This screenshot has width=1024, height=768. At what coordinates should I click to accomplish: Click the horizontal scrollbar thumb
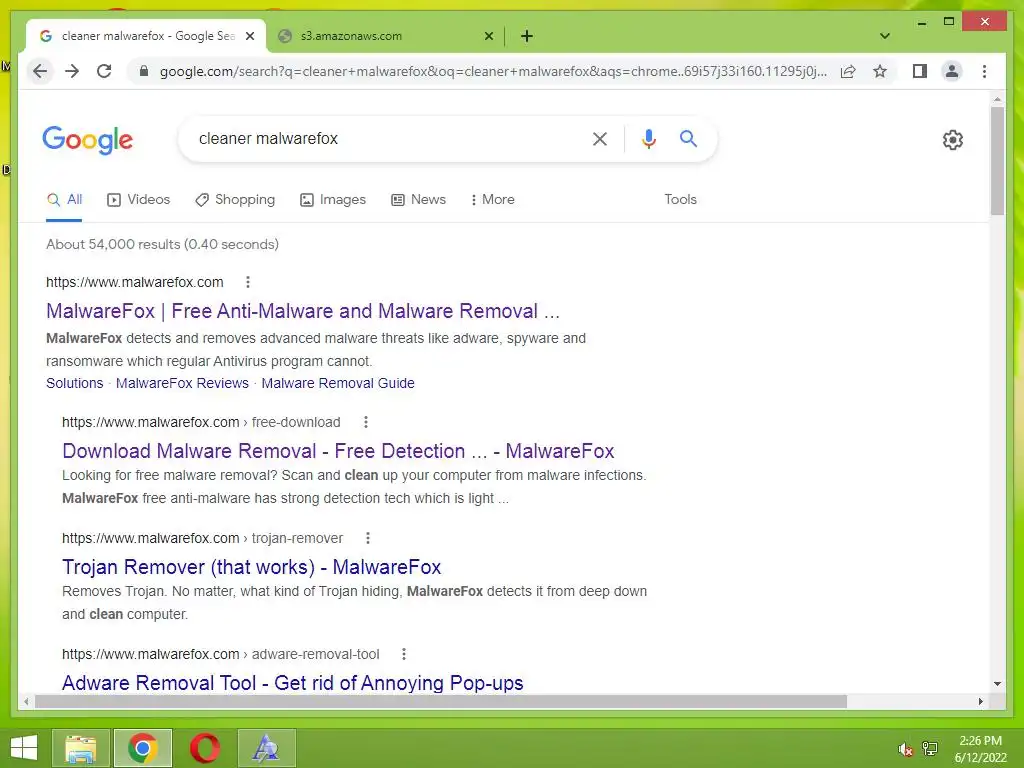click(x=441, y=701)
